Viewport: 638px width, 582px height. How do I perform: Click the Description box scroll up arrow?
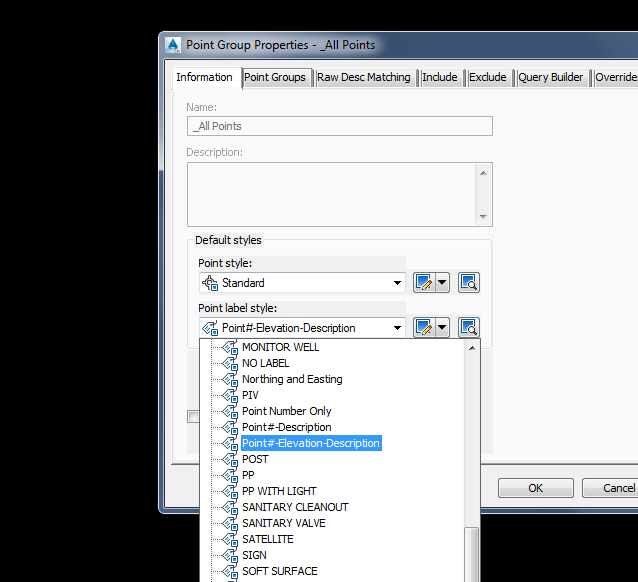tap(483, 173)
